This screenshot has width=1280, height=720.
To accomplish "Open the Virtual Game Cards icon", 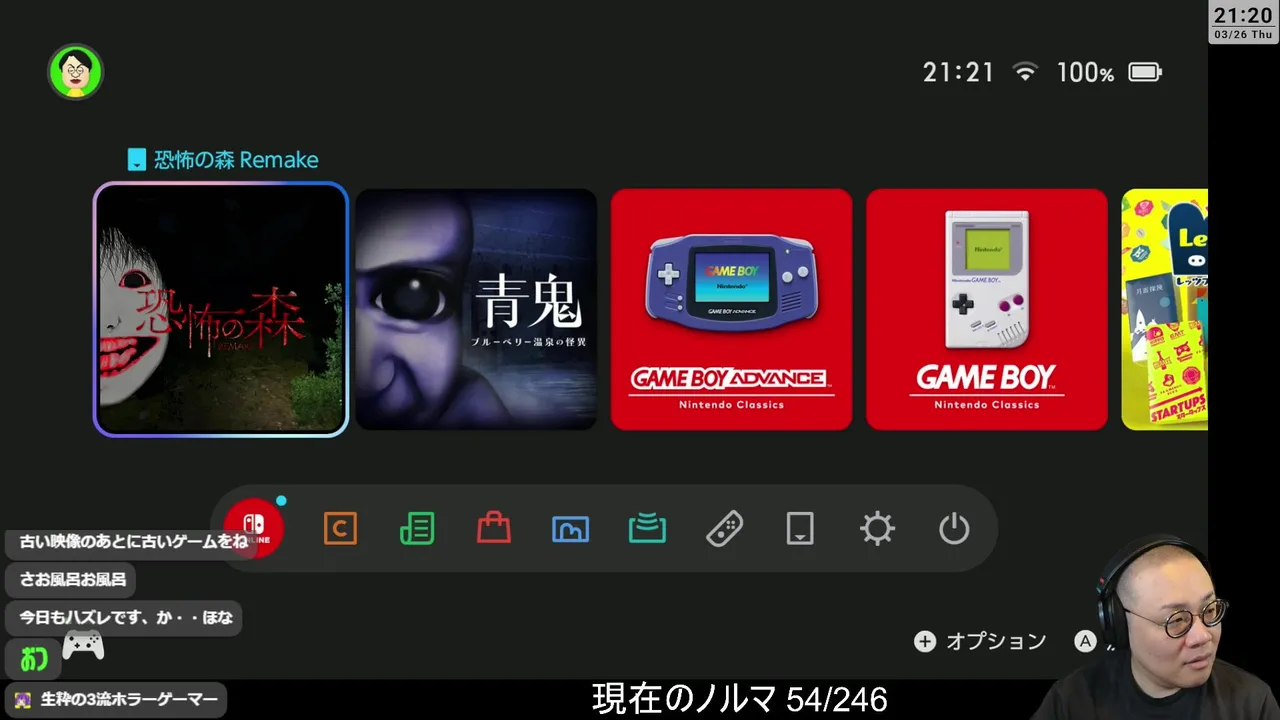I will click(800, 528).
